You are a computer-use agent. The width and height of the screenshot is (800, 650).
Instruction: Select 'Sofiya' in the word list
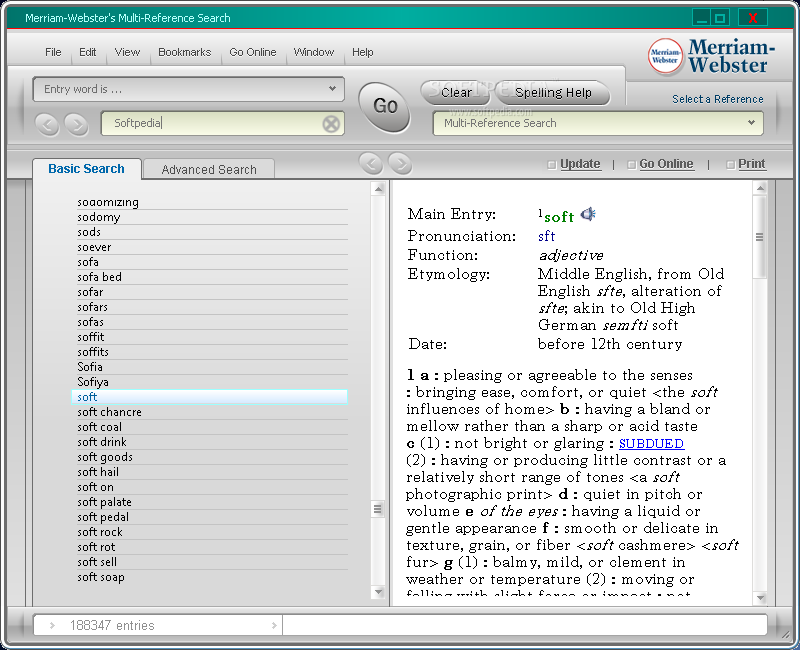[210, 382]
